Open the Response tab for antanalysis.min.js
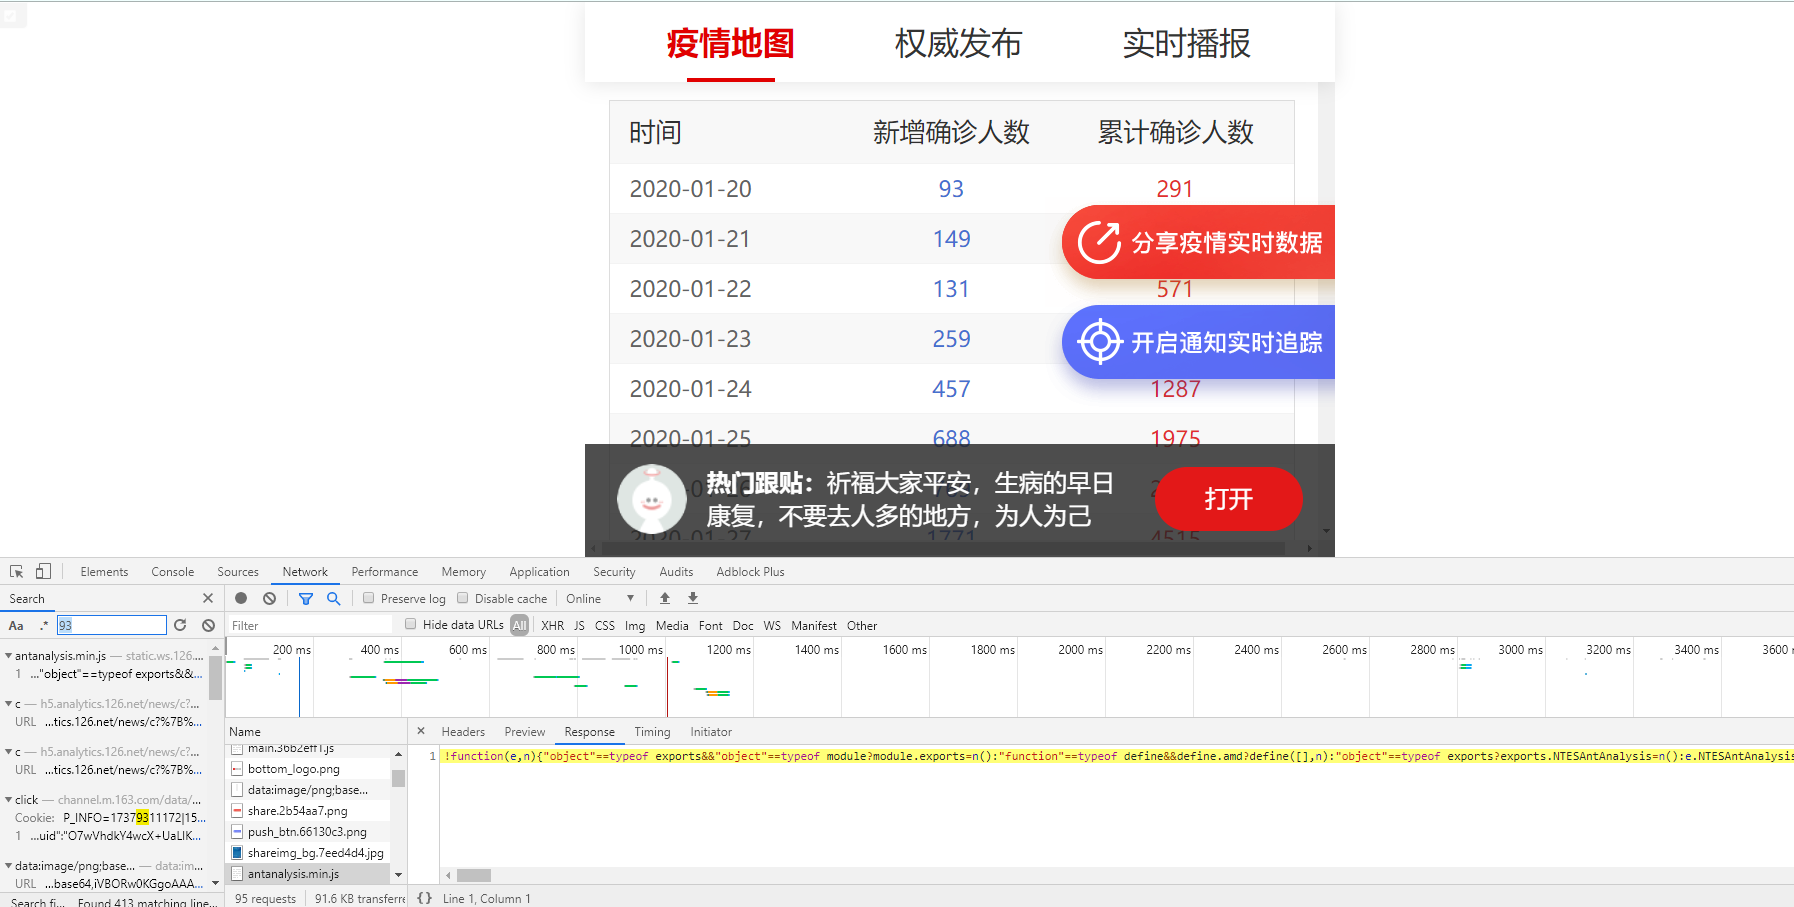The width and height of the screenshot is (1794, 907). [x=589, y=731]
